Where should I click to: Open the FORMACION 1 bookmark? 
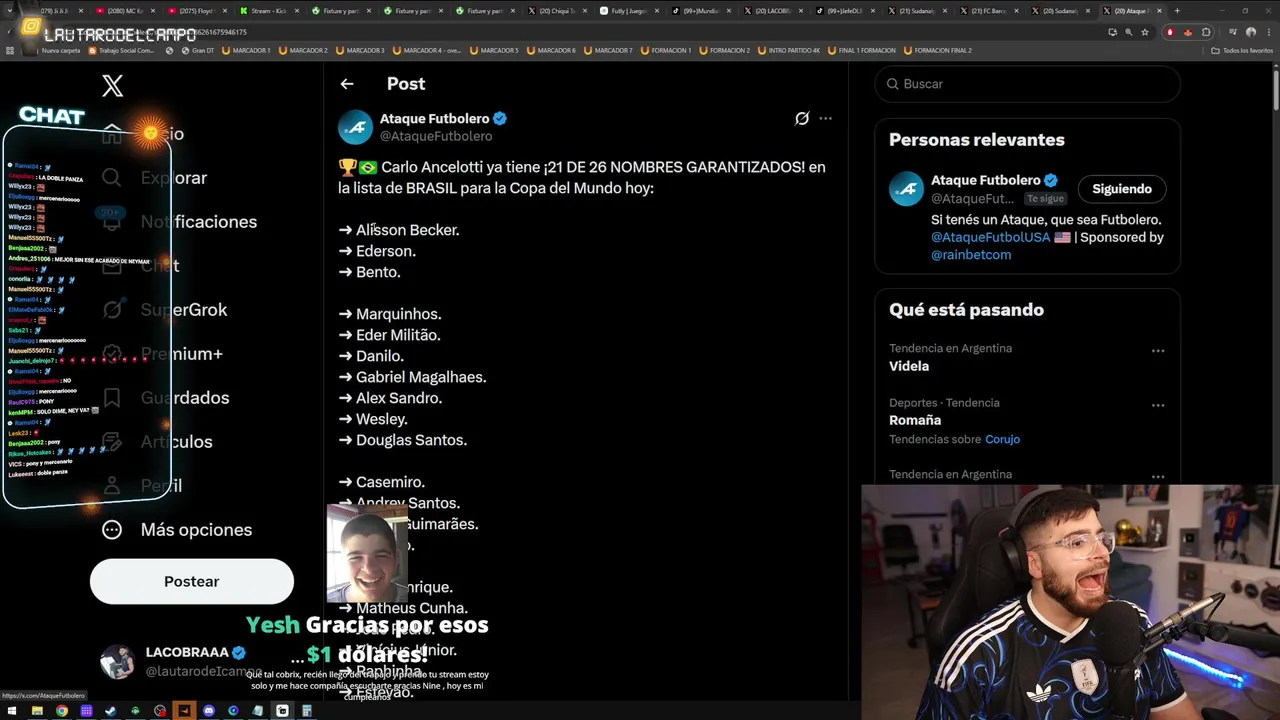[667, 50]
